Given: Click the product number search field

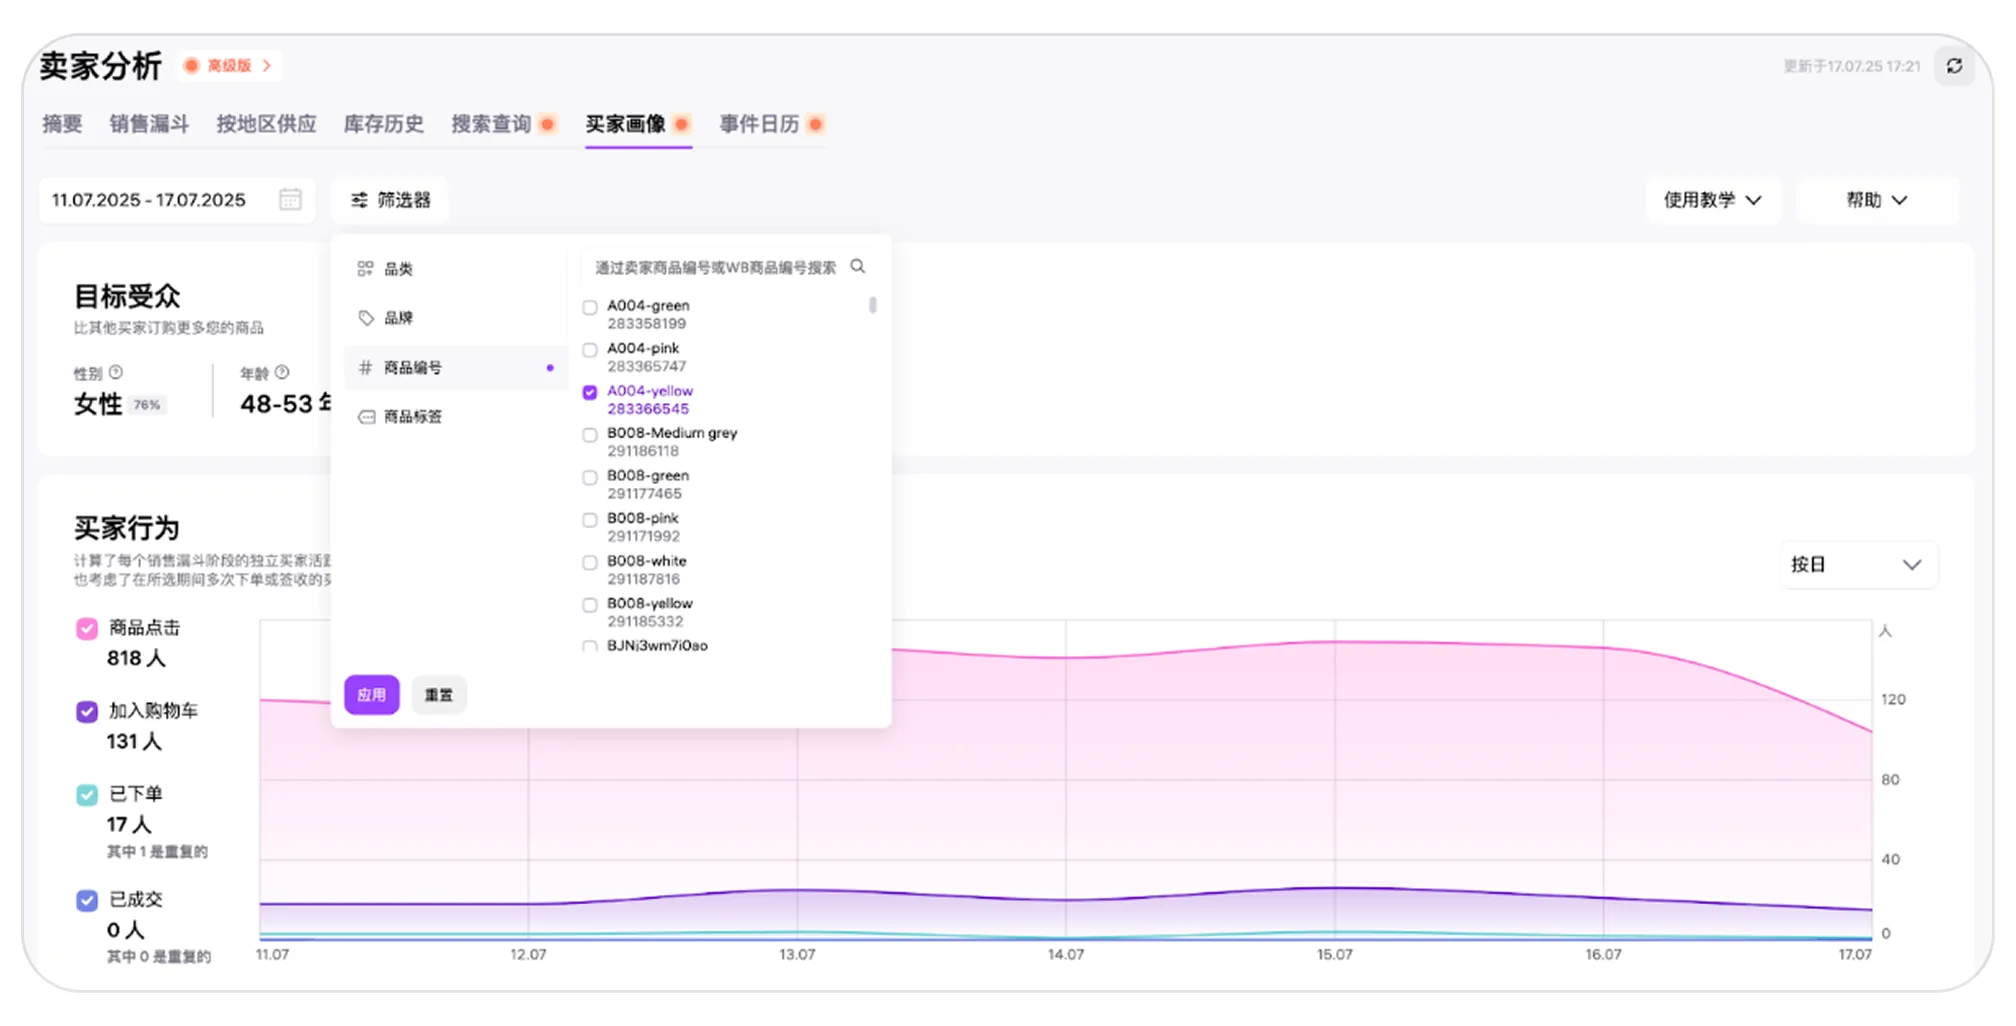Looking at the screenshot, I should tap(715, 267).
